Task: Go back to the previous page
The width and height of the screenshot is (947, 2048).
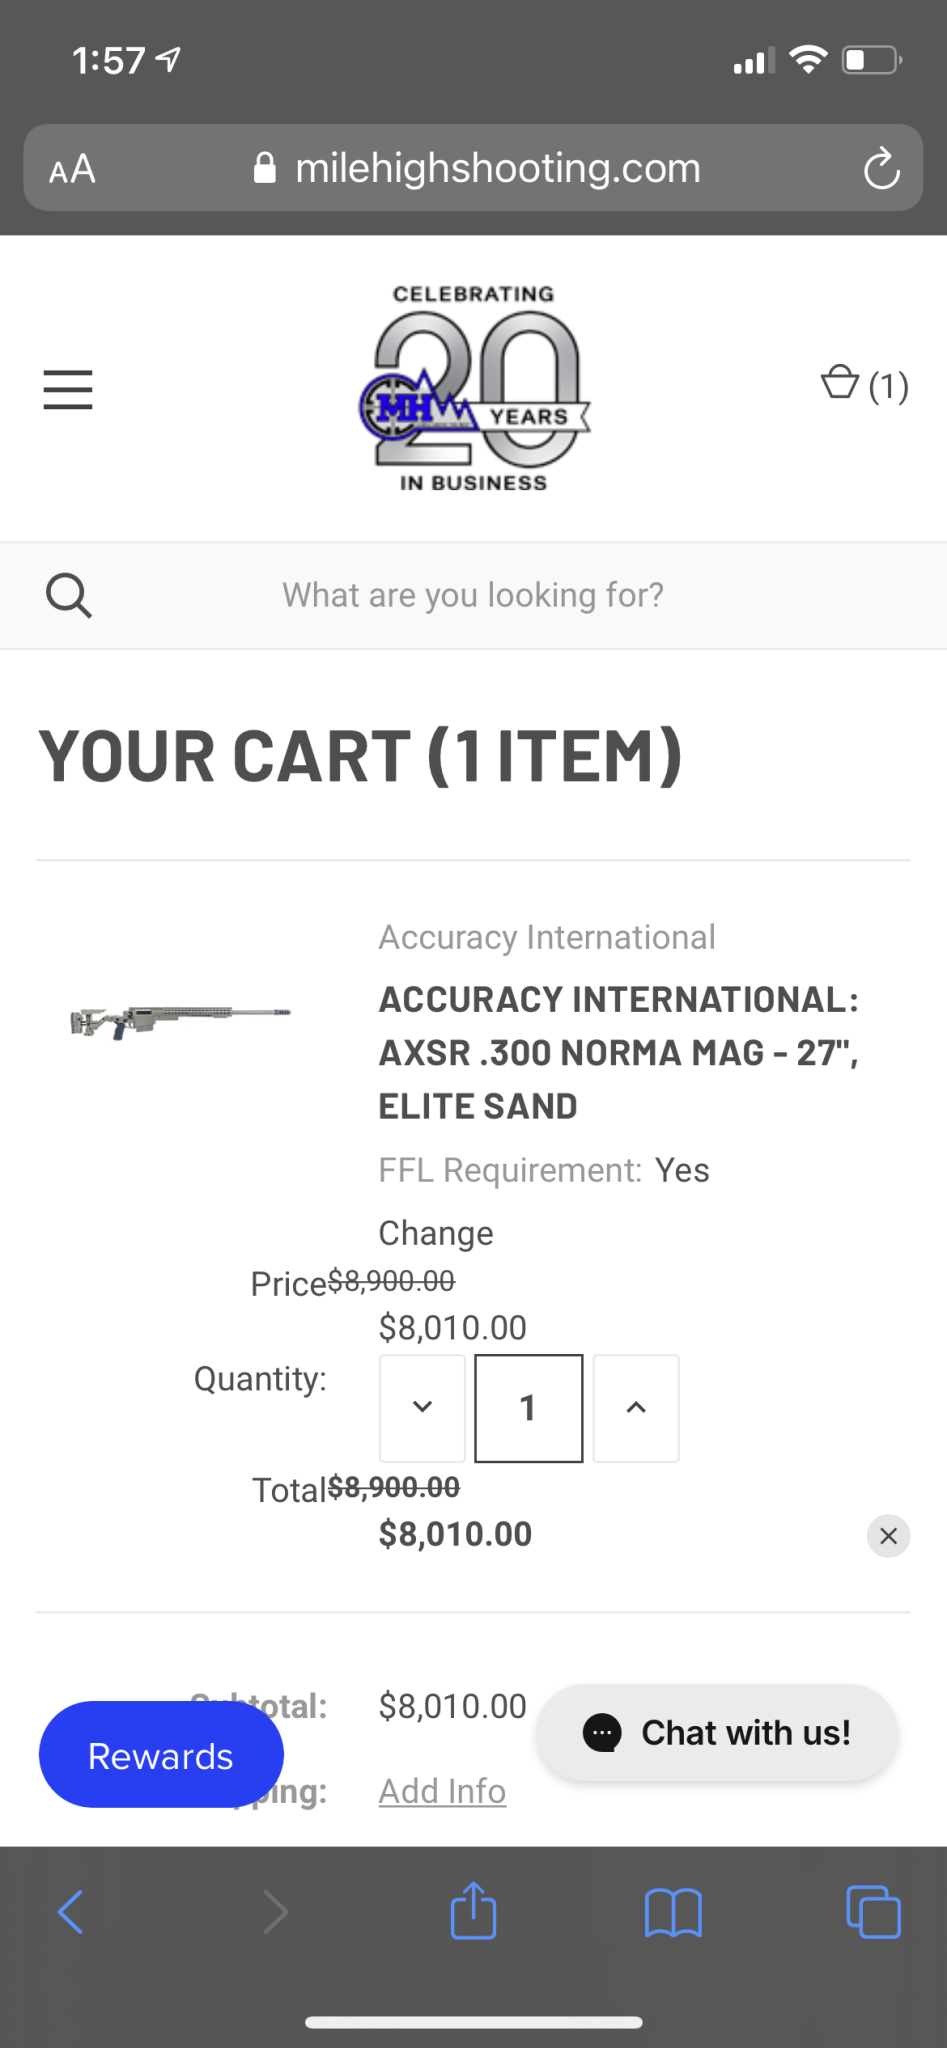Action: [70, 1912]
